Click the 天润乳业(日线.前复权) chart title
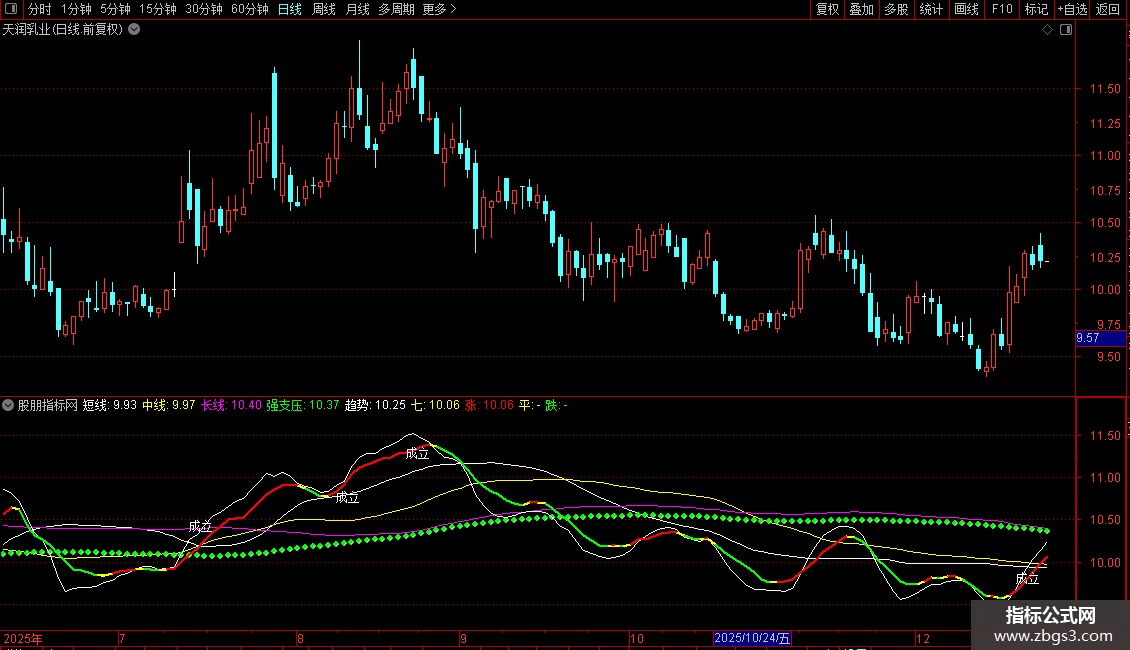 pos(63,30)
